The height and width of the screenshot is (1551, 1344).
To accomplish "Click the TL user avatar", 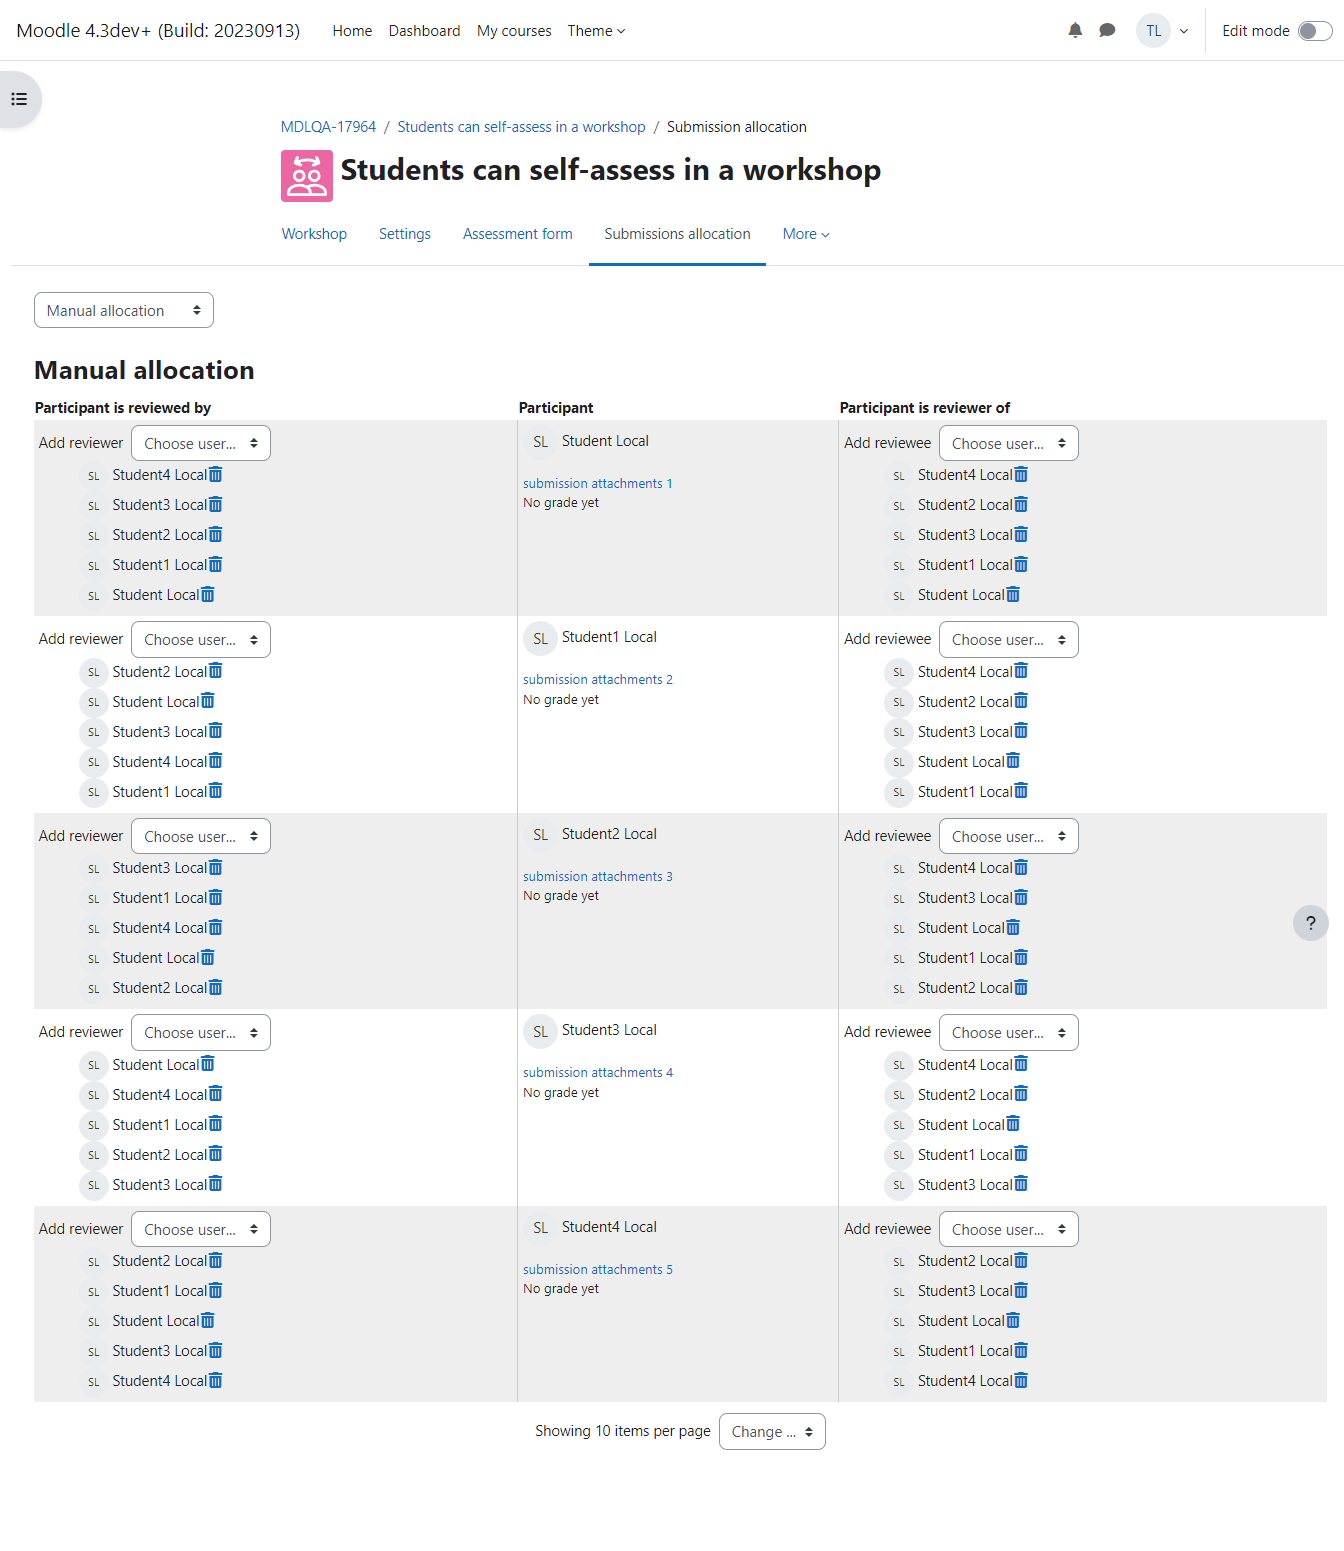I will [1153, 30].
